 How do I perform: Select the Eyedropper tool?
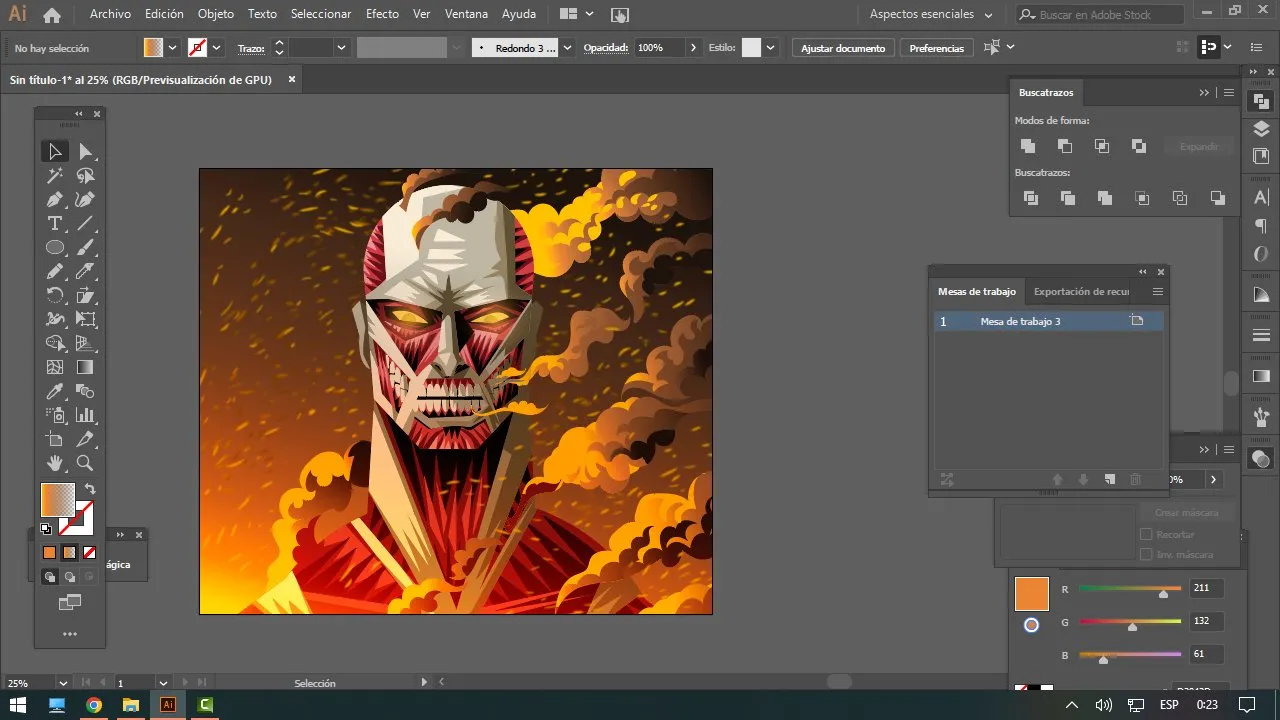pyautogui.click(x=55, y=392)
